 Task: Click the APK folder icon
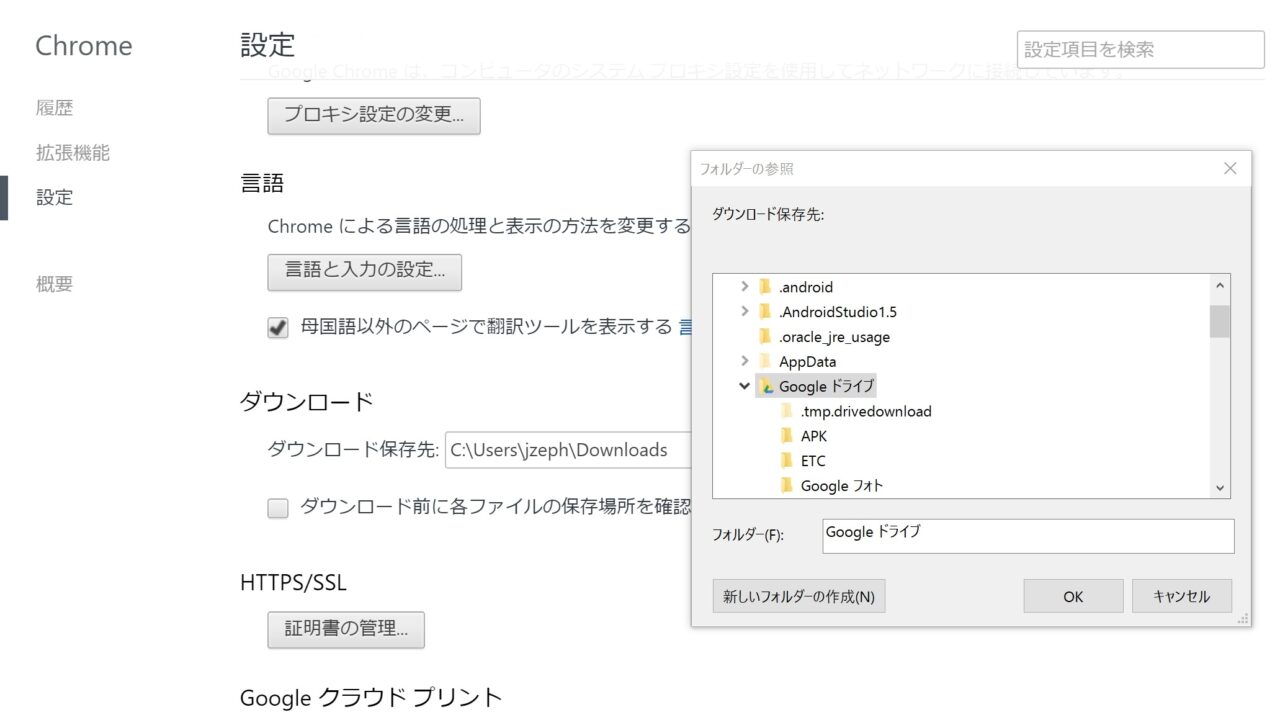click(787, 436)
